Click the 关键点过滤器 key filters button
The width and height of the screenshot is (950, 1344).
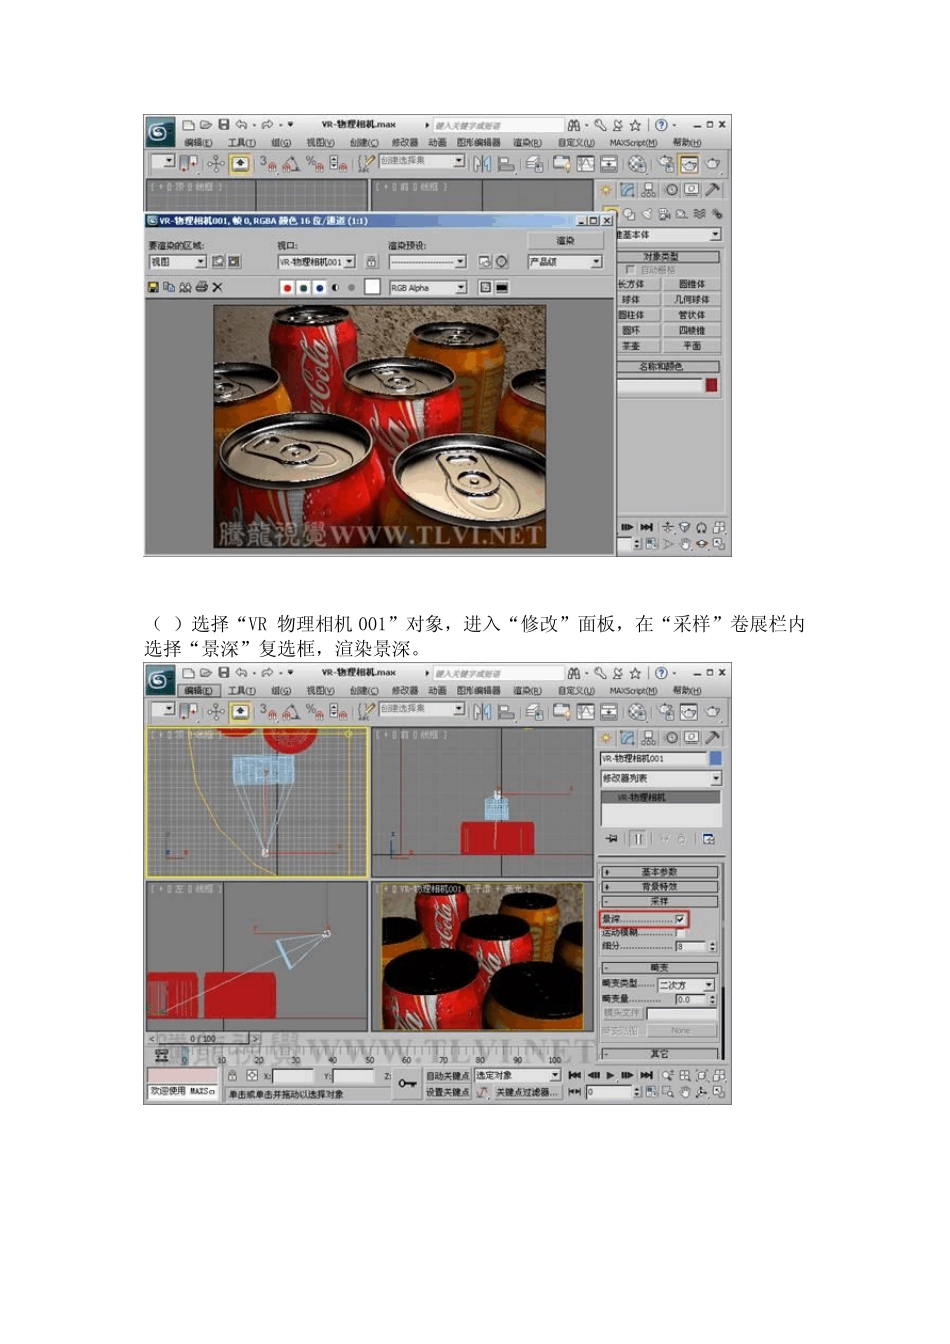click(x=527, y=1092)
